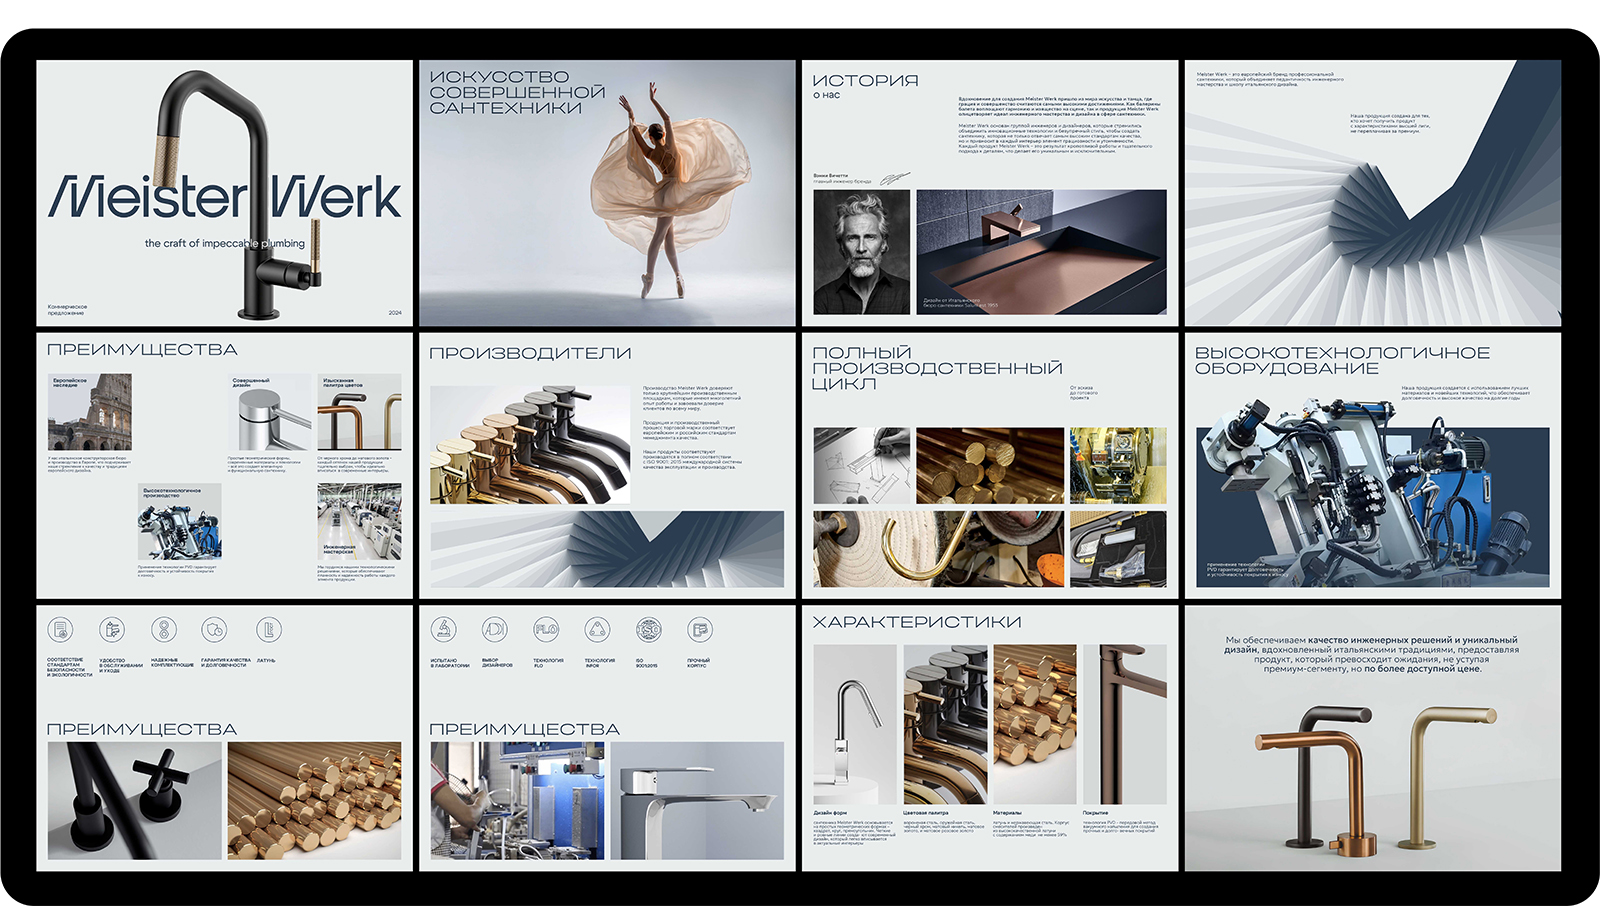The width and height of the screenshot is (1600, 906).
Task: Select the 'Высокотехнологичное производство' small machine image
Action: tap(179, 522)
